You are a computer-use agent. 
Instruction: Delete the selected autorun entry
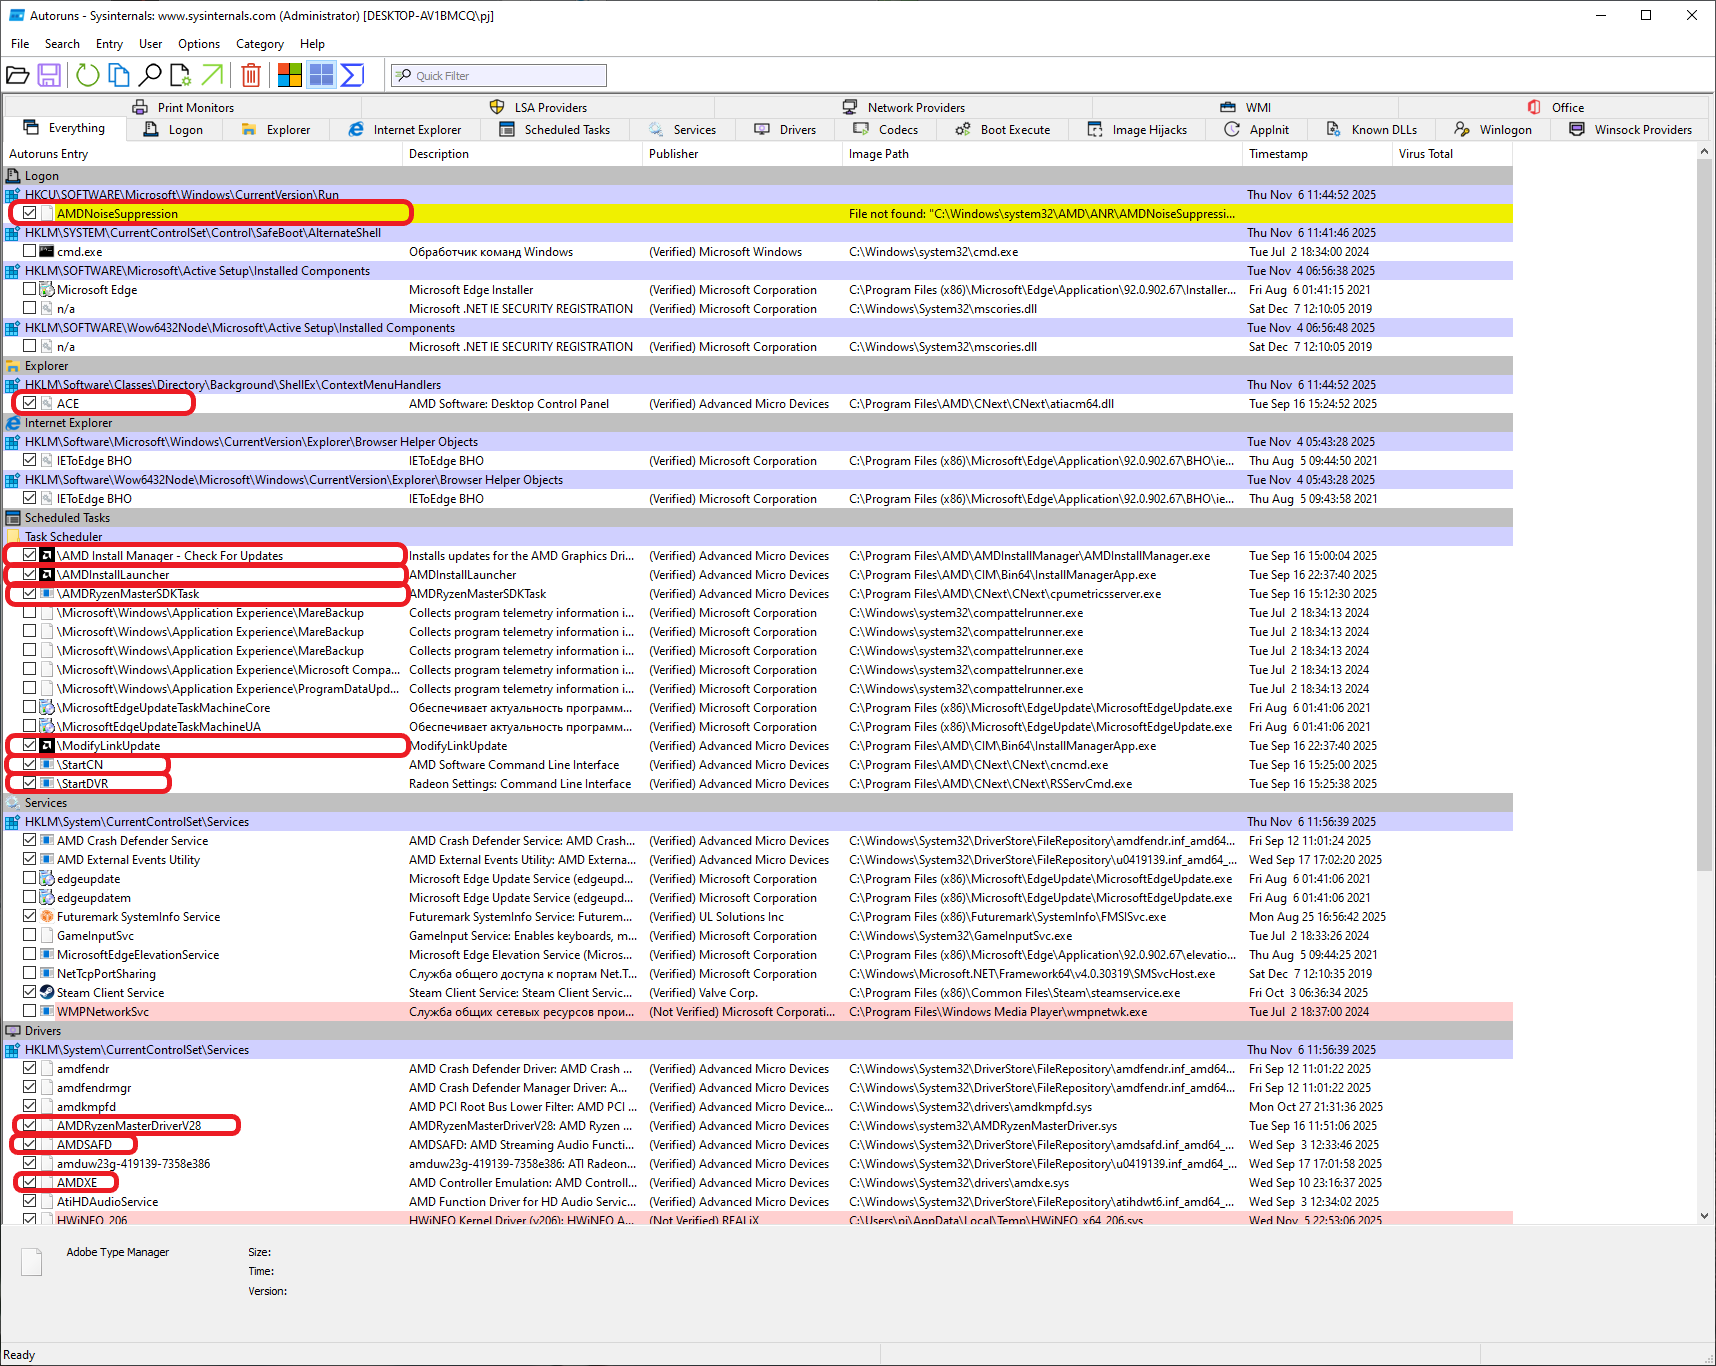pos(251,75)
